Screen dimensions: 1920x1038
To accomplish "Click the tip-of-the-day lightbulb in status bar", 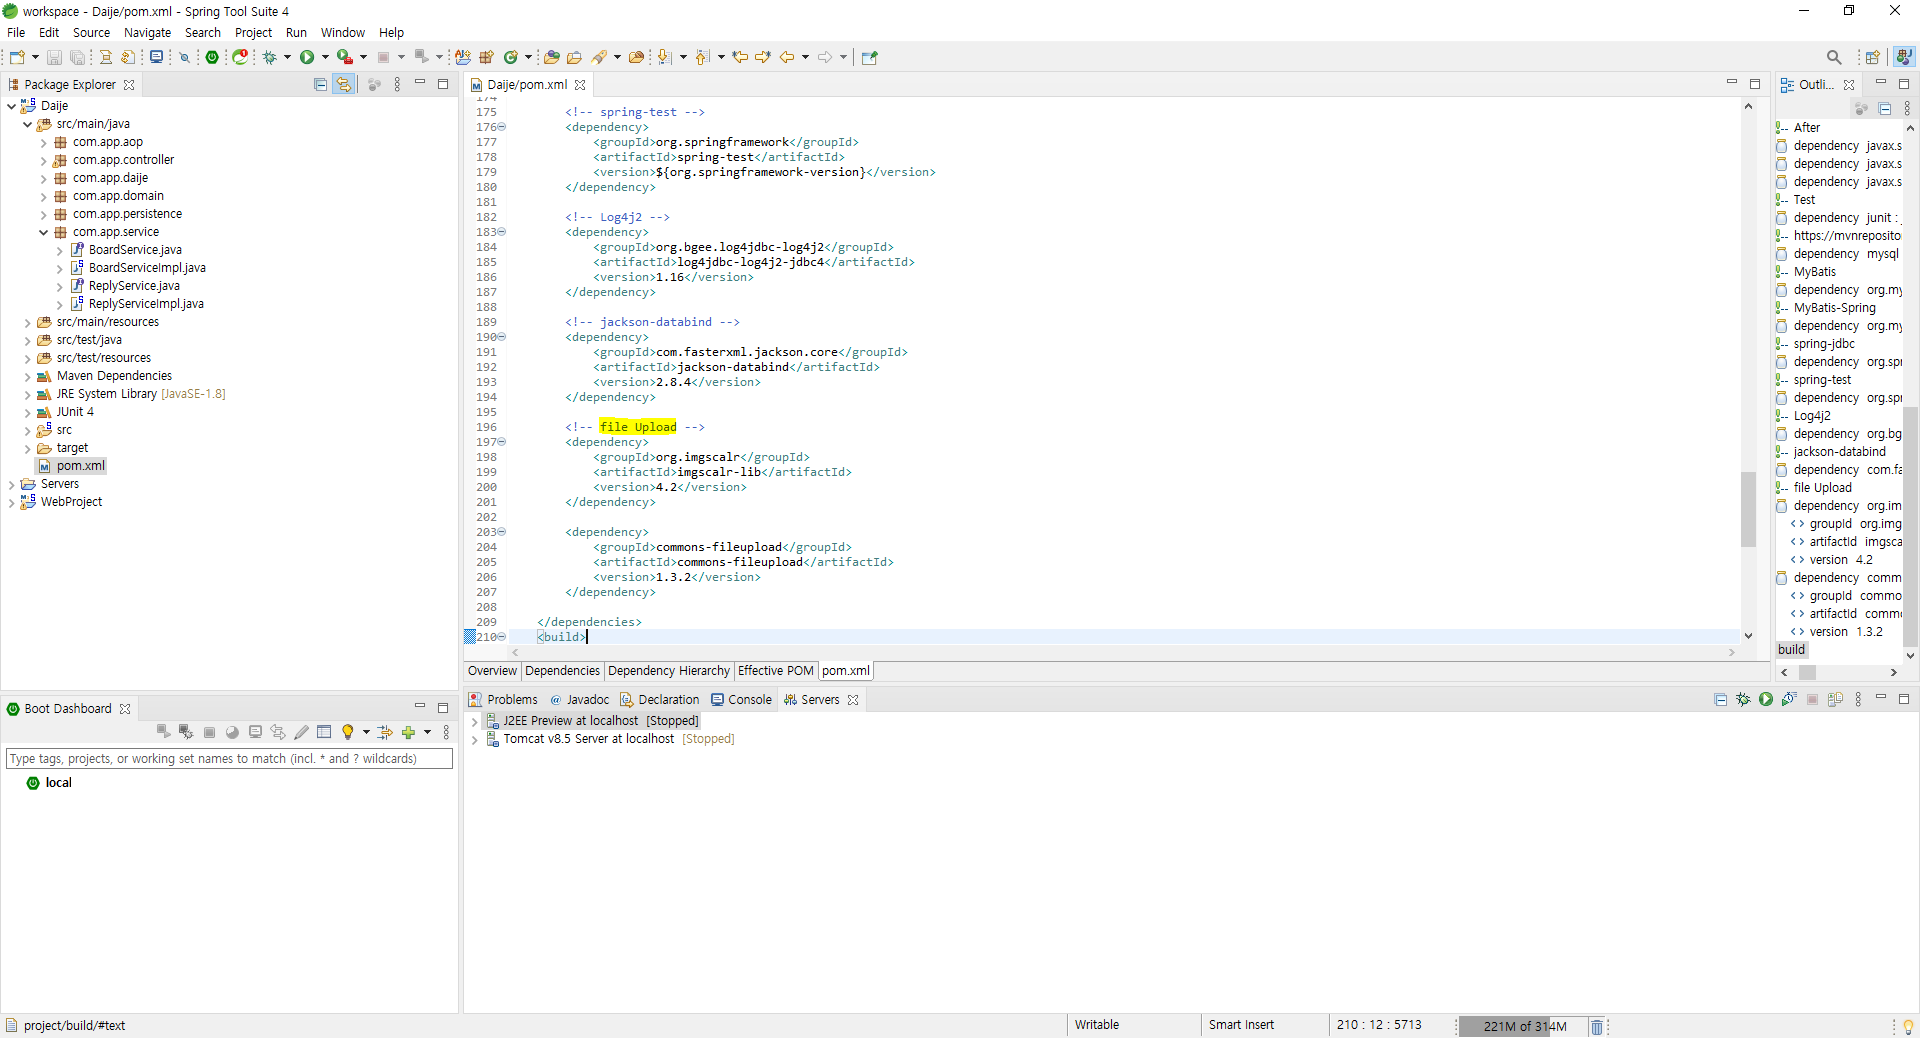I will pos(1908,1027).
